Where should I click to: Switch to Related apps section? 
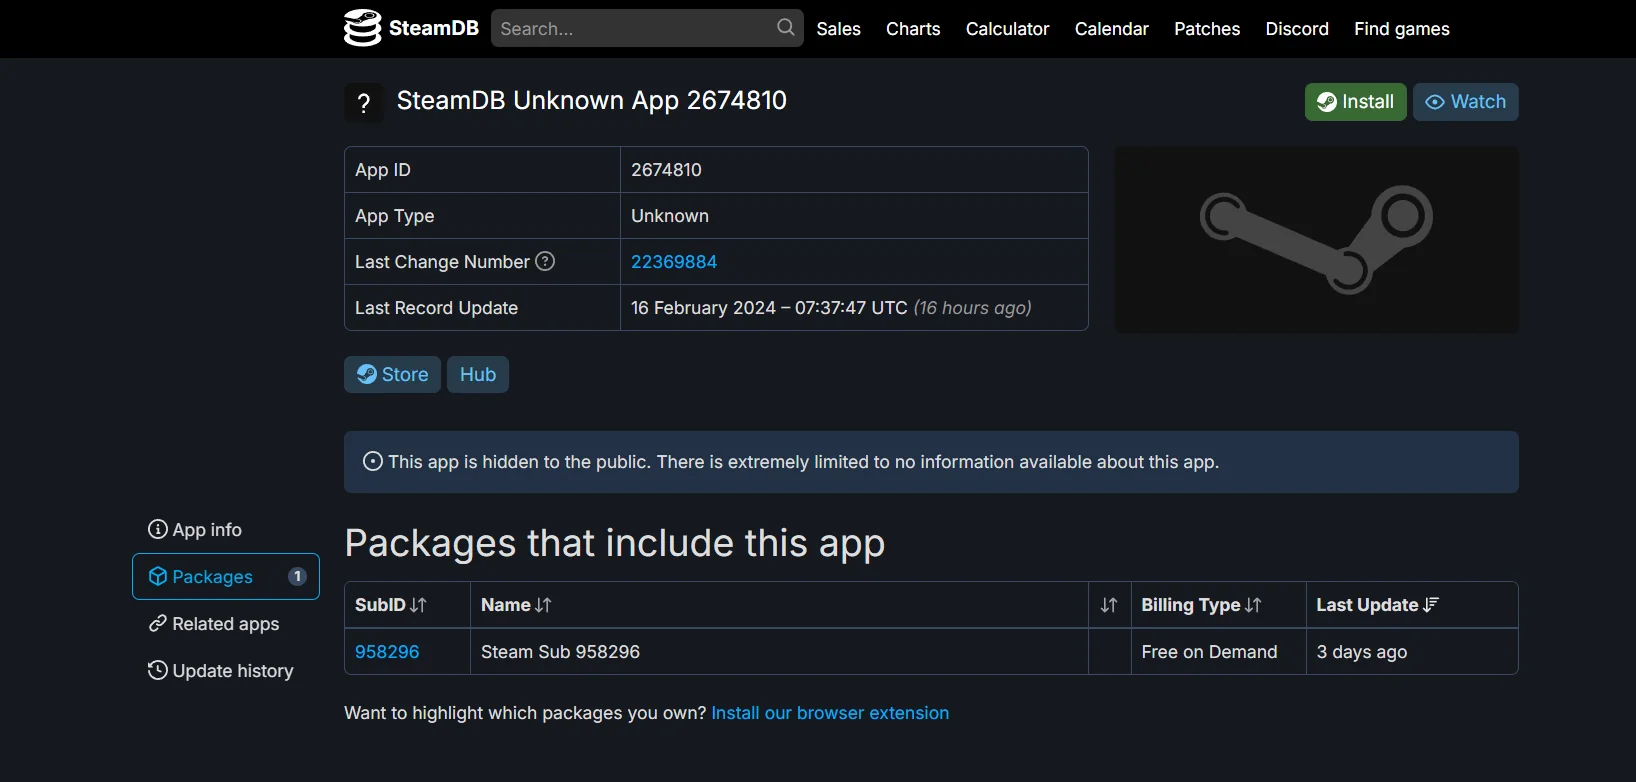[214, 624]
